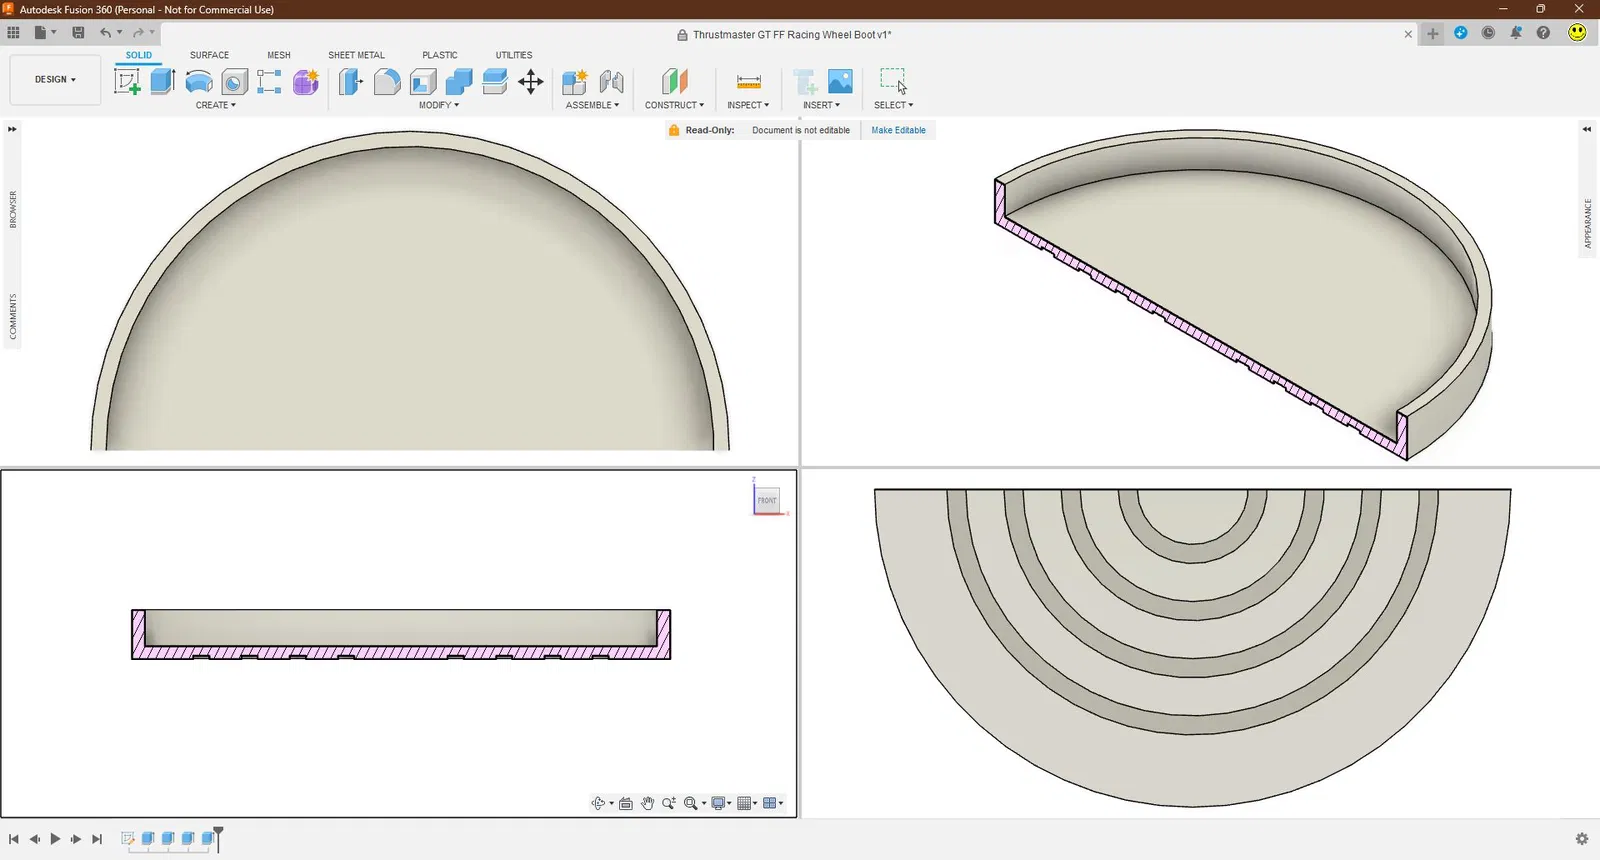Click the FRONT view cube face
Image resolution: width=1600 pixels, height=860 pixels.
pyautogui.click(x=767, y=500)
